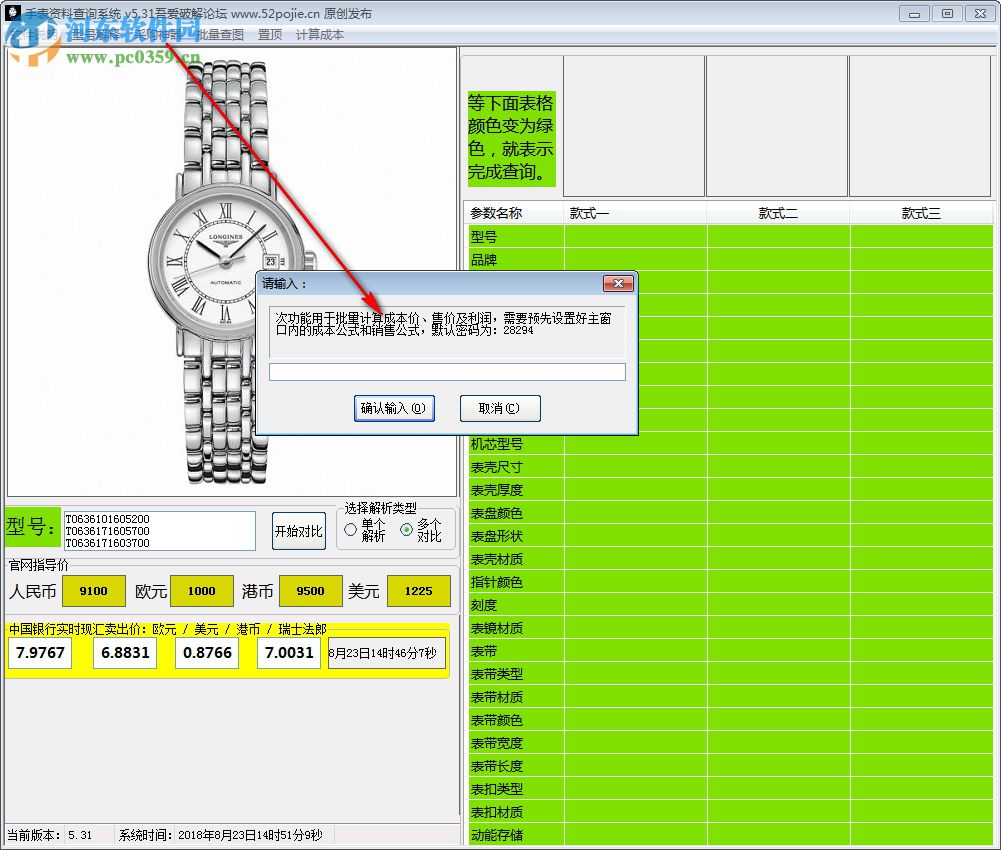Click the 美元 price field showing 1225
This screenshot has width=1001, height=850.
pos(418,591)
